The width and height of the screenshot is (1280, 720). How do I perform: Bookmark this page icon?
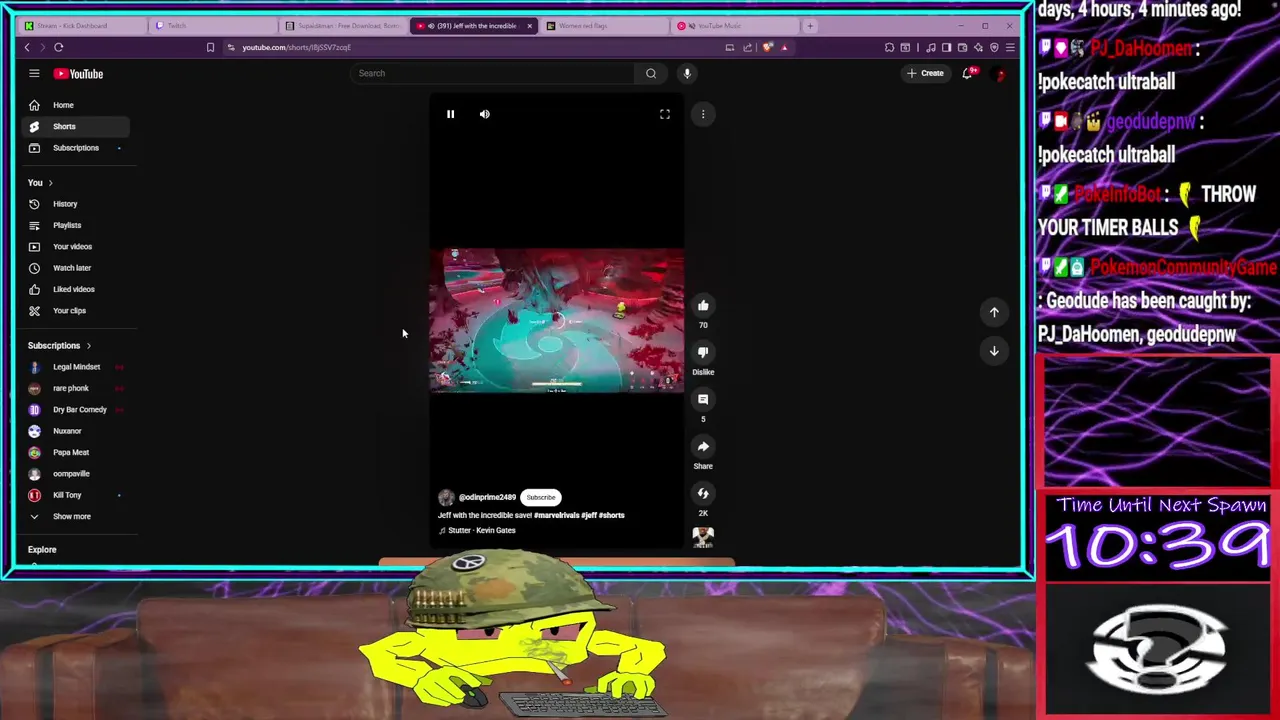point(210,47)
